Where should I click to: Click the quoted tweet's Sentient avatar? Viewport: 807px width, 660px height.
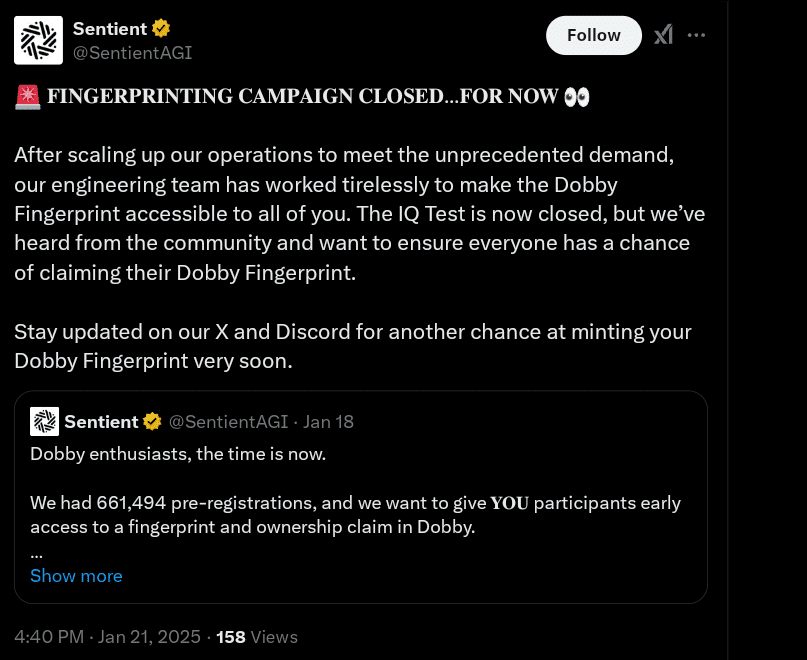pyautogui.click(x=44, y=421)
